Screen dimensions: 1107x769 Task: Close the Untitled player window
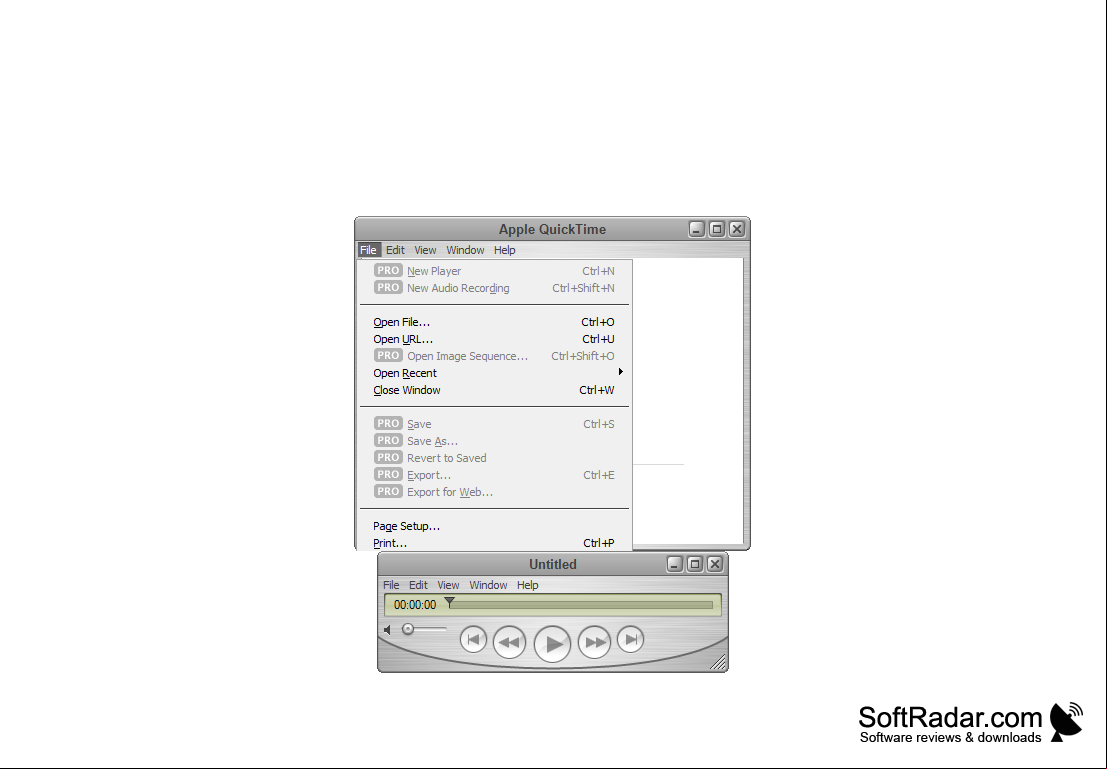click(x=714, y=564)
